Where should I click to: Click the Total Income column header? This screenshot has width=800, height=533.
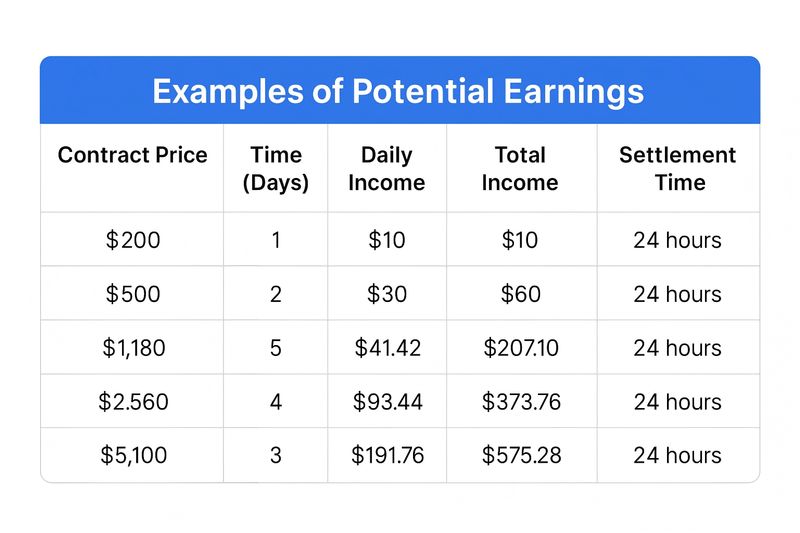[x=520, y=168]
